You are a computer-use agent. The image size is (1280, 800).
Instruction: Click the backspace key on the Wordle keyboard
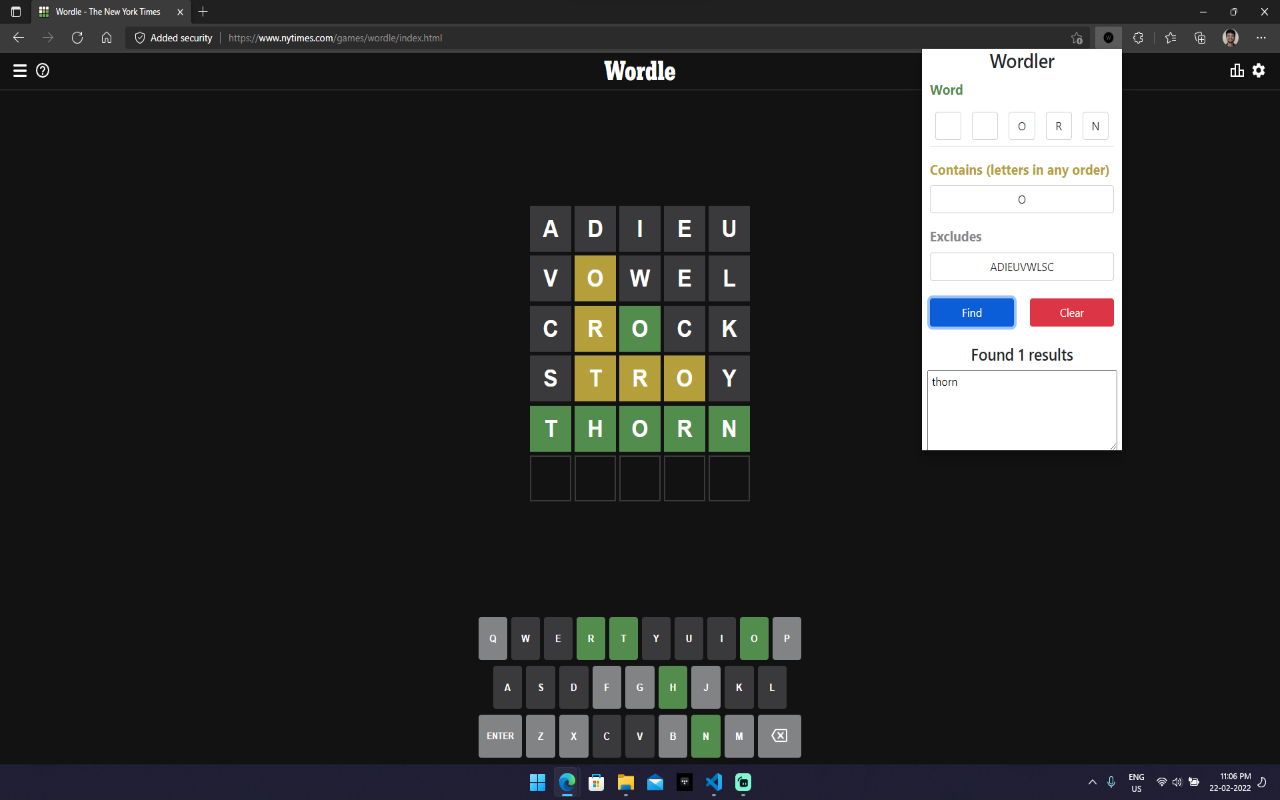click(778, 735)
